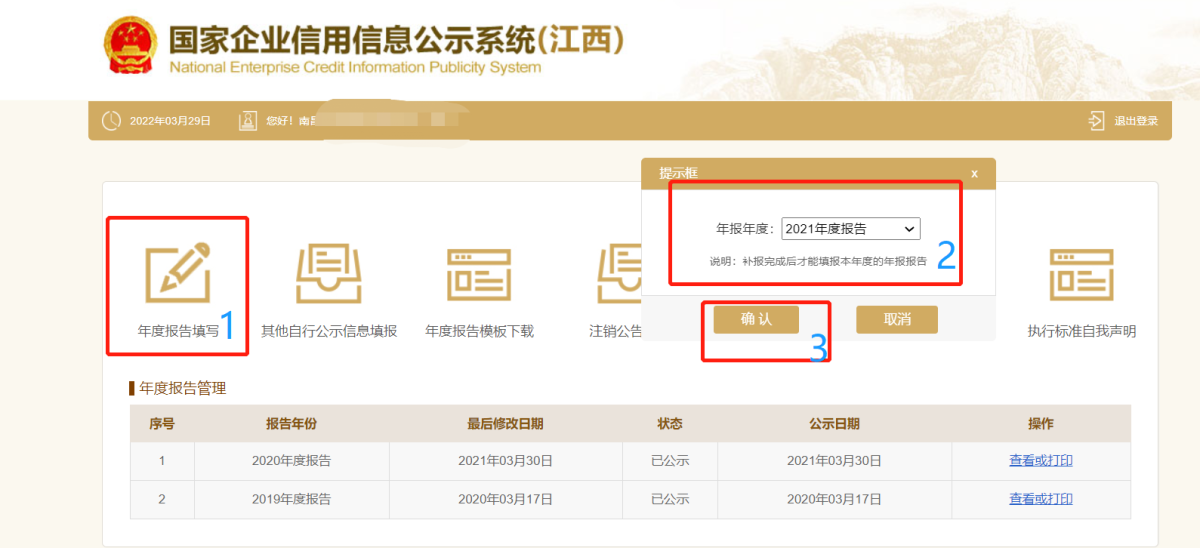Open 执行标准自我声明 icon

tap(1081, 272)
